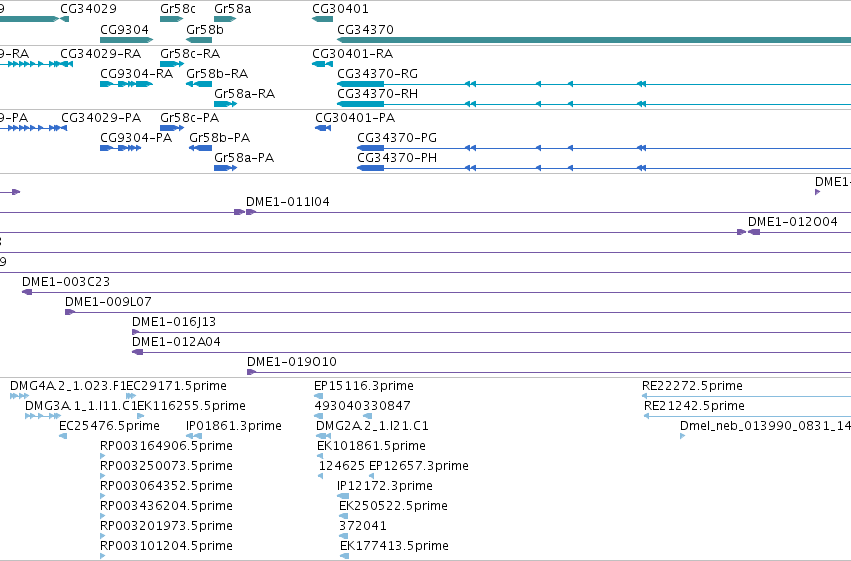Click EST 124625 label
The width and height of the screenshot is (851, 561).
click(x=341, y=466)
